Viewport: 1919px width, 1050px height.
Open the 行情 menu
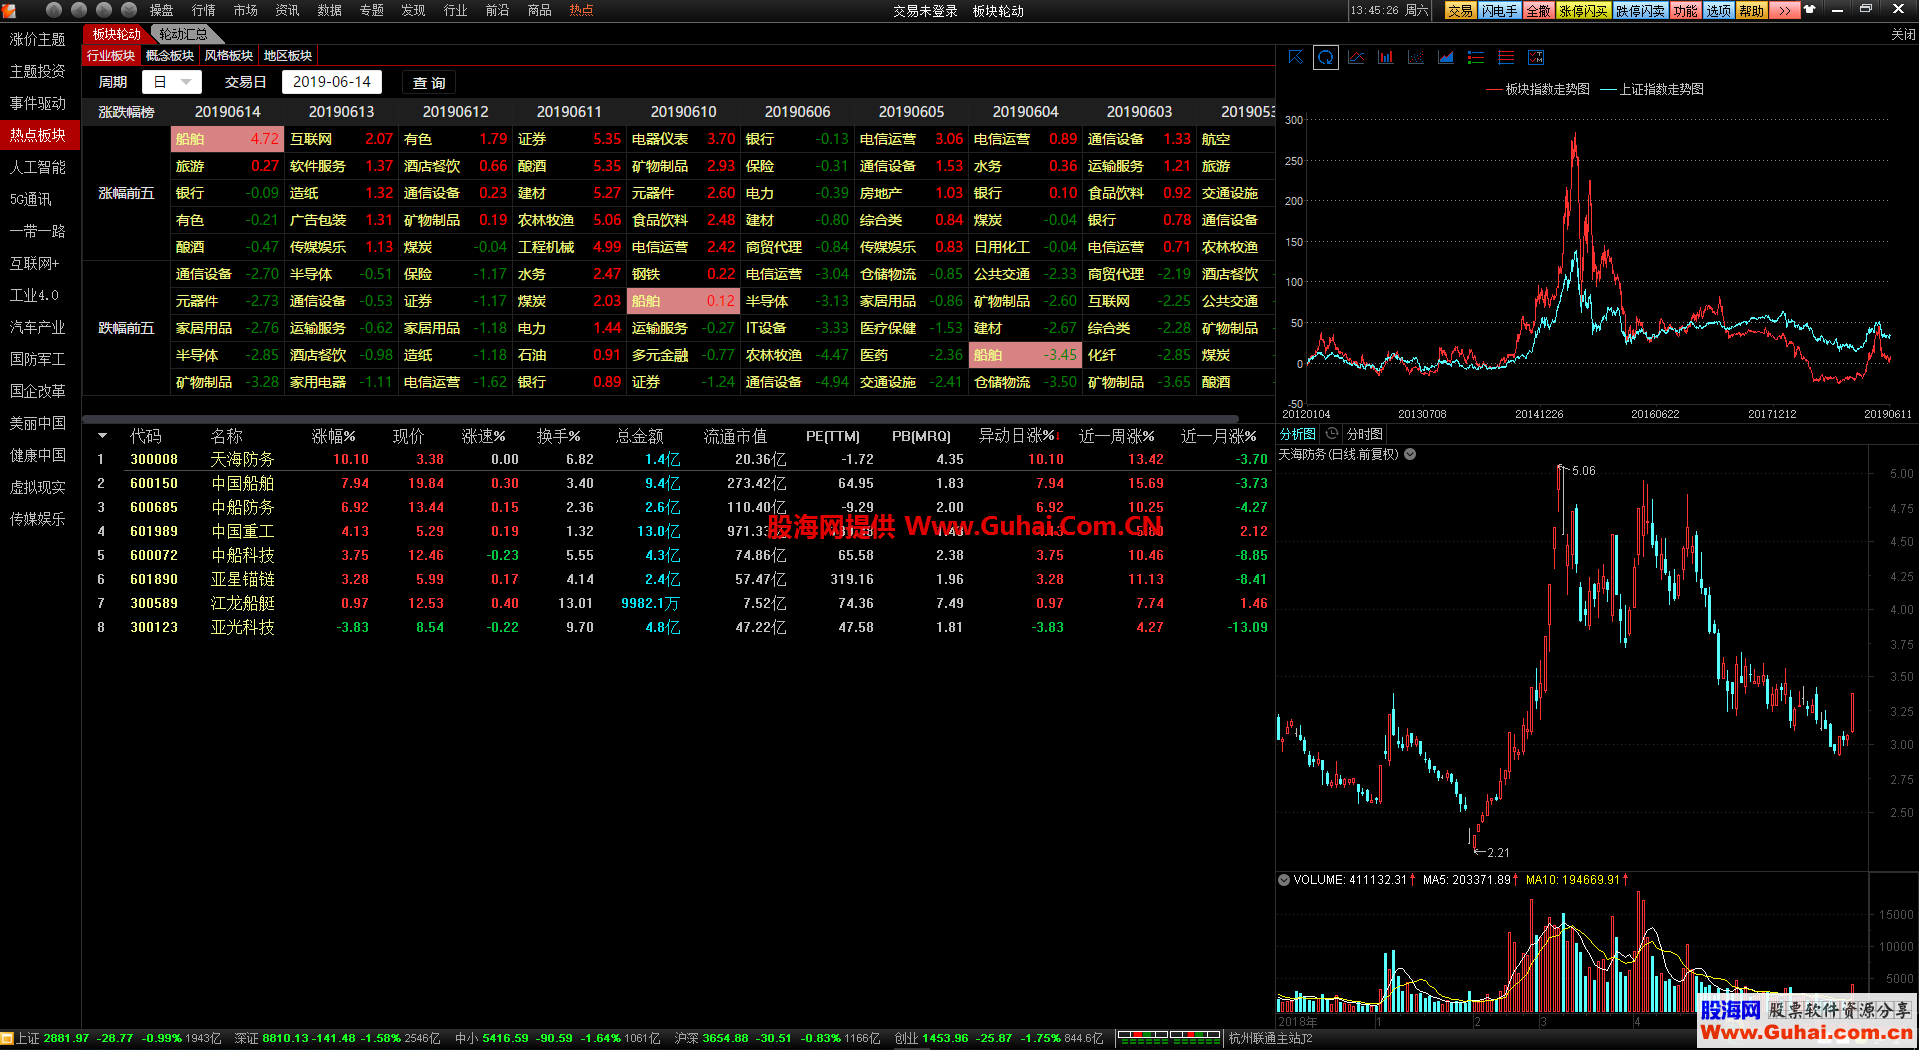[x=204, y=10]
